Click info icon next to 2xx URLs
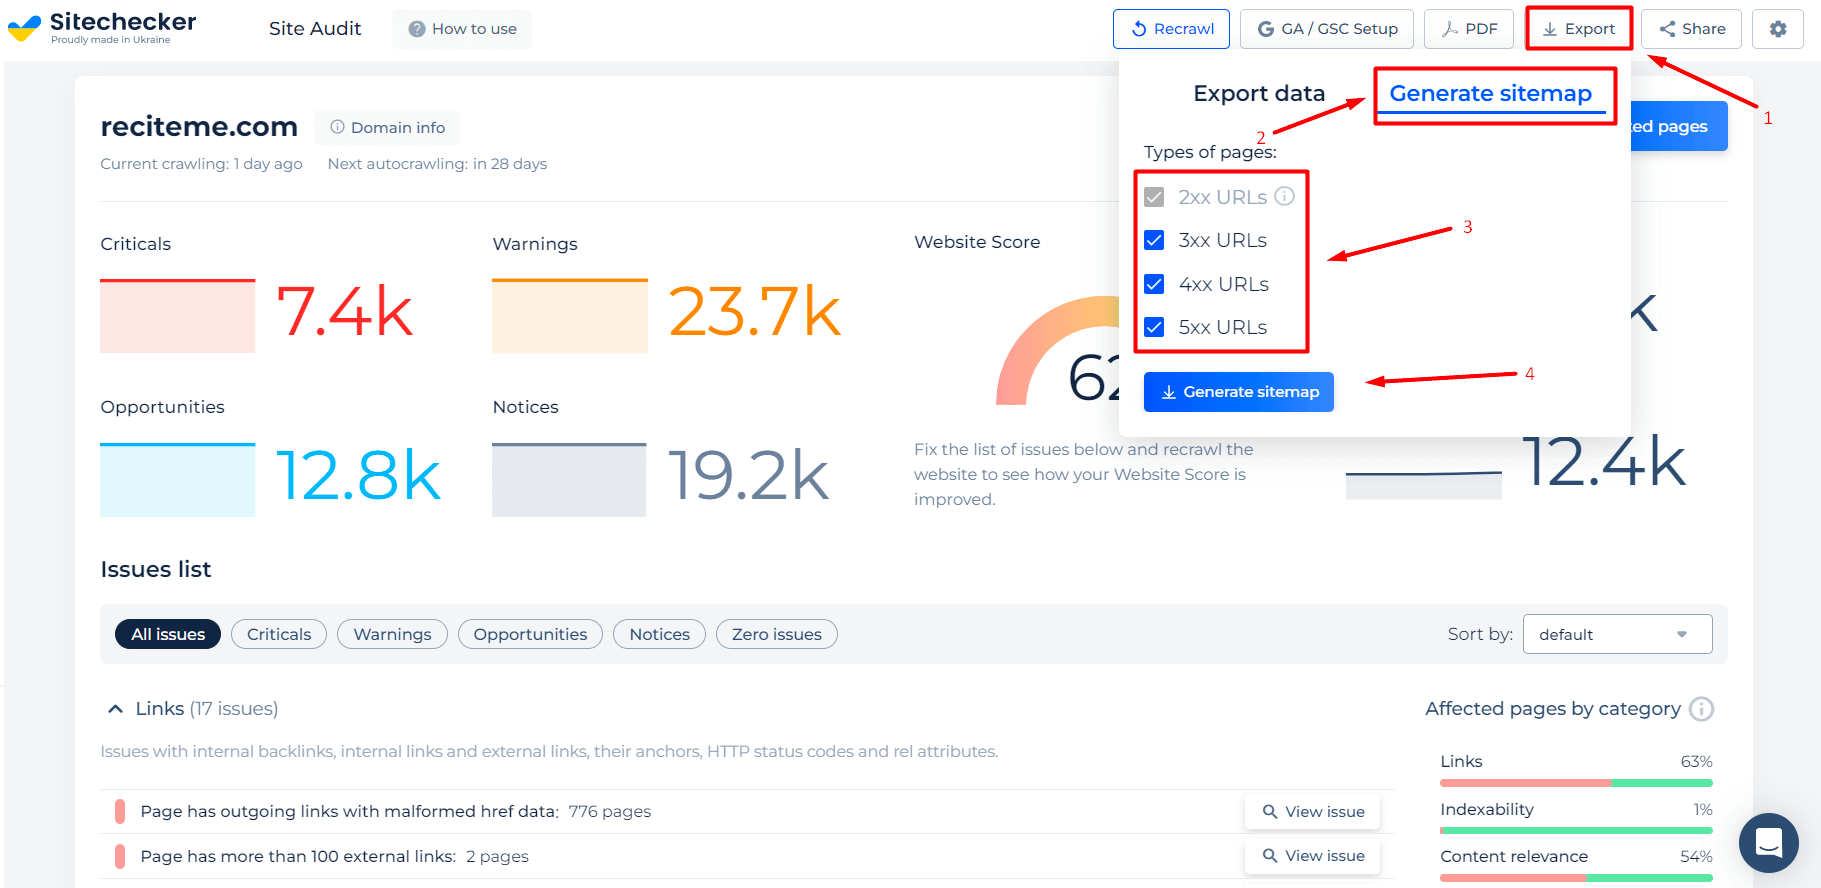This screenshot has width=1821, height=888. 1284,196
